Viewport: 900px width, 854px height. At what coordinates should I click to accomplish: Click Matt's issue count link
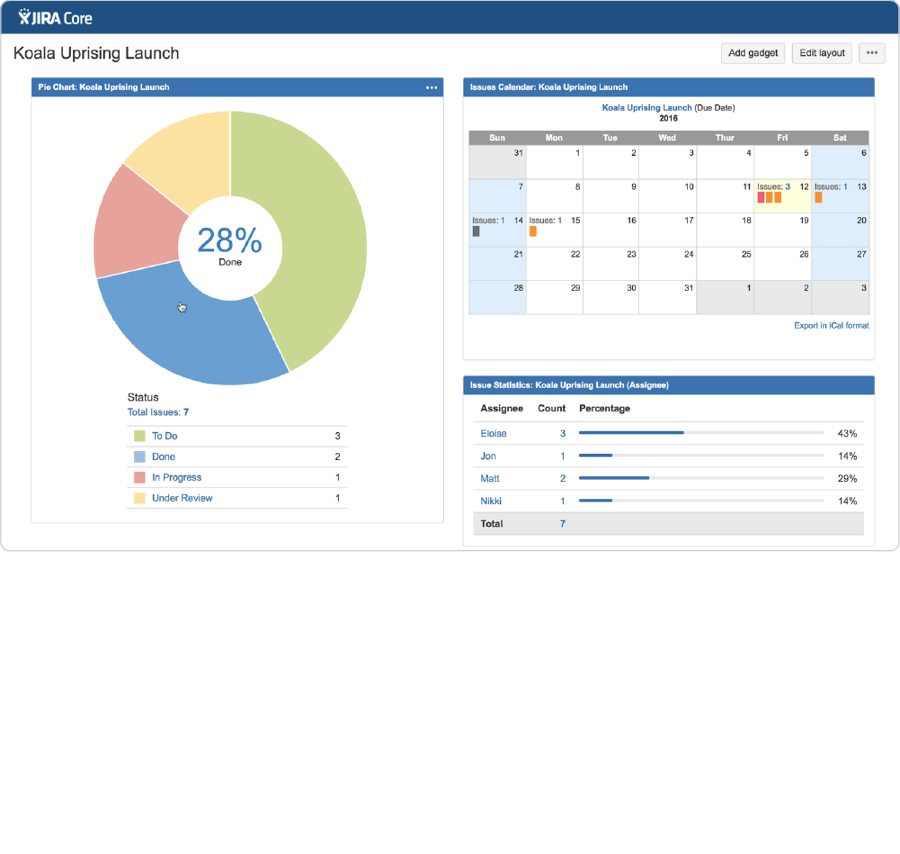(x=560, y=478)
